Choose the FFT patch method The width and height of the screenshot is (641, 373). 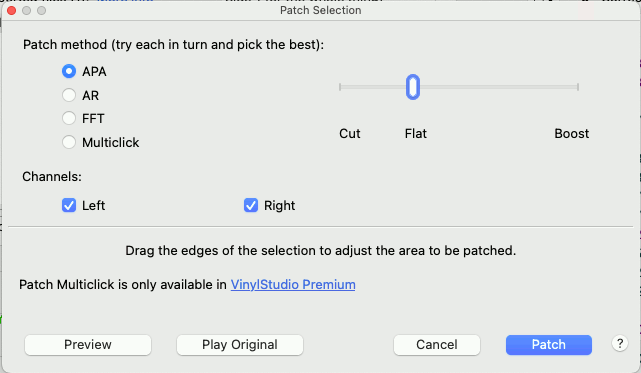(x=69, y=118)
